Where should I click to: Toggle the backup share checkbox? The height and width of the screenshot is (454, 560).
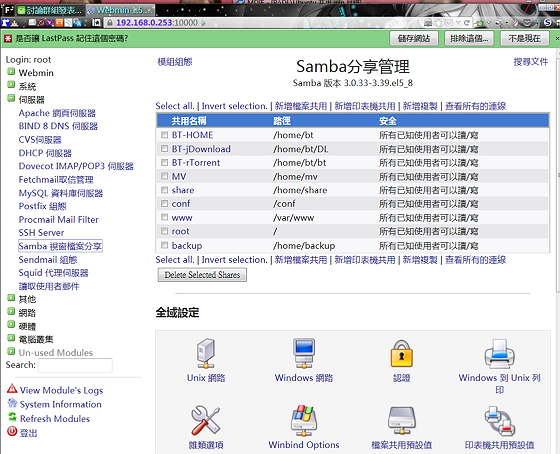click(164, 245)
